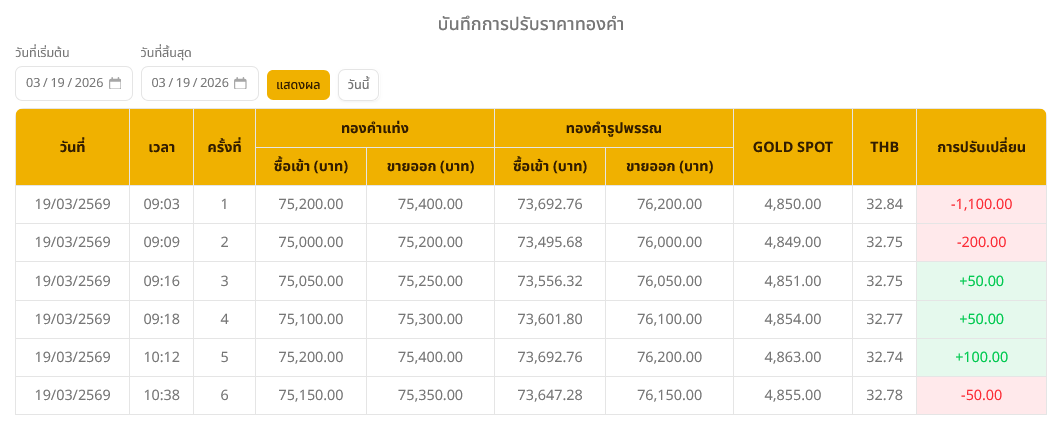Select the -1,100.00 change cell
Image resolution: width=1057 pixels, height=421 pixels.
point(981,204)
